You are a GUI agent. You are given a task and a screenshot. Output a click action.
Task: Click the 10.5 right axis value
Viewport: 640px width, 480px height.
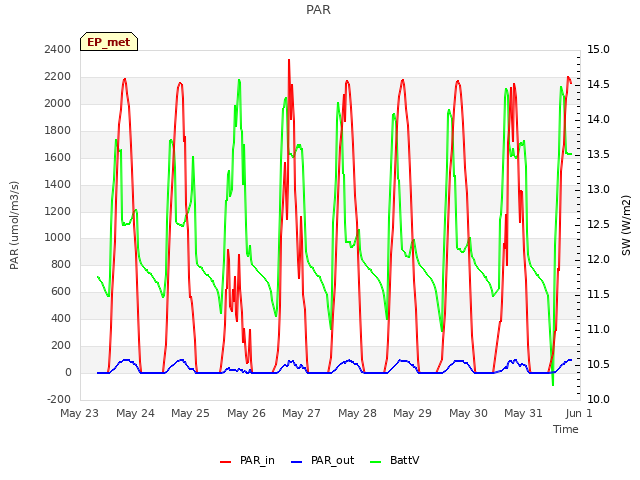coord(598,364)
